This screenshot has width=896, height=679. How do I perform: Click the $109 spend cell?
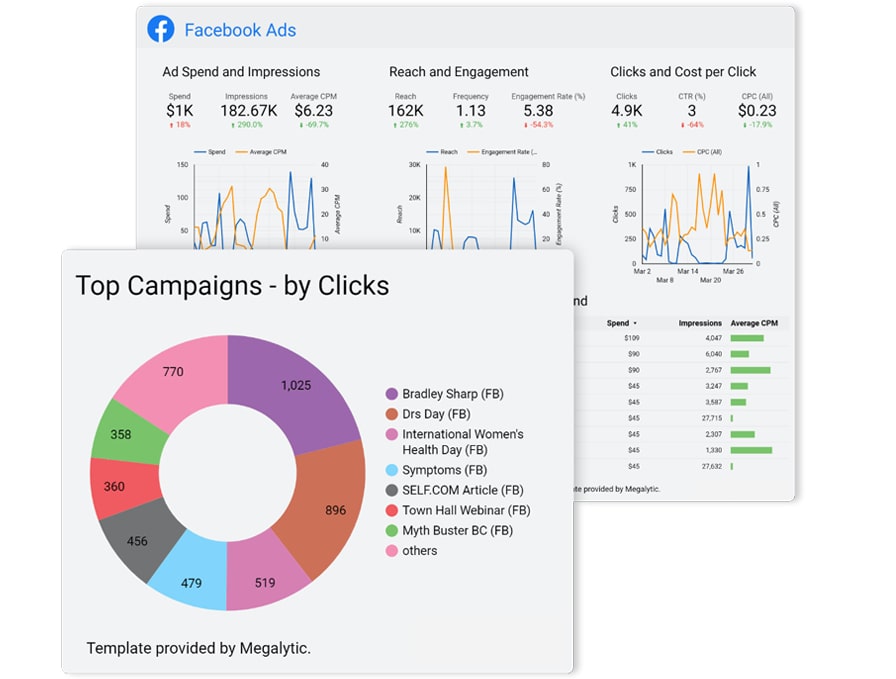[631, 338]
